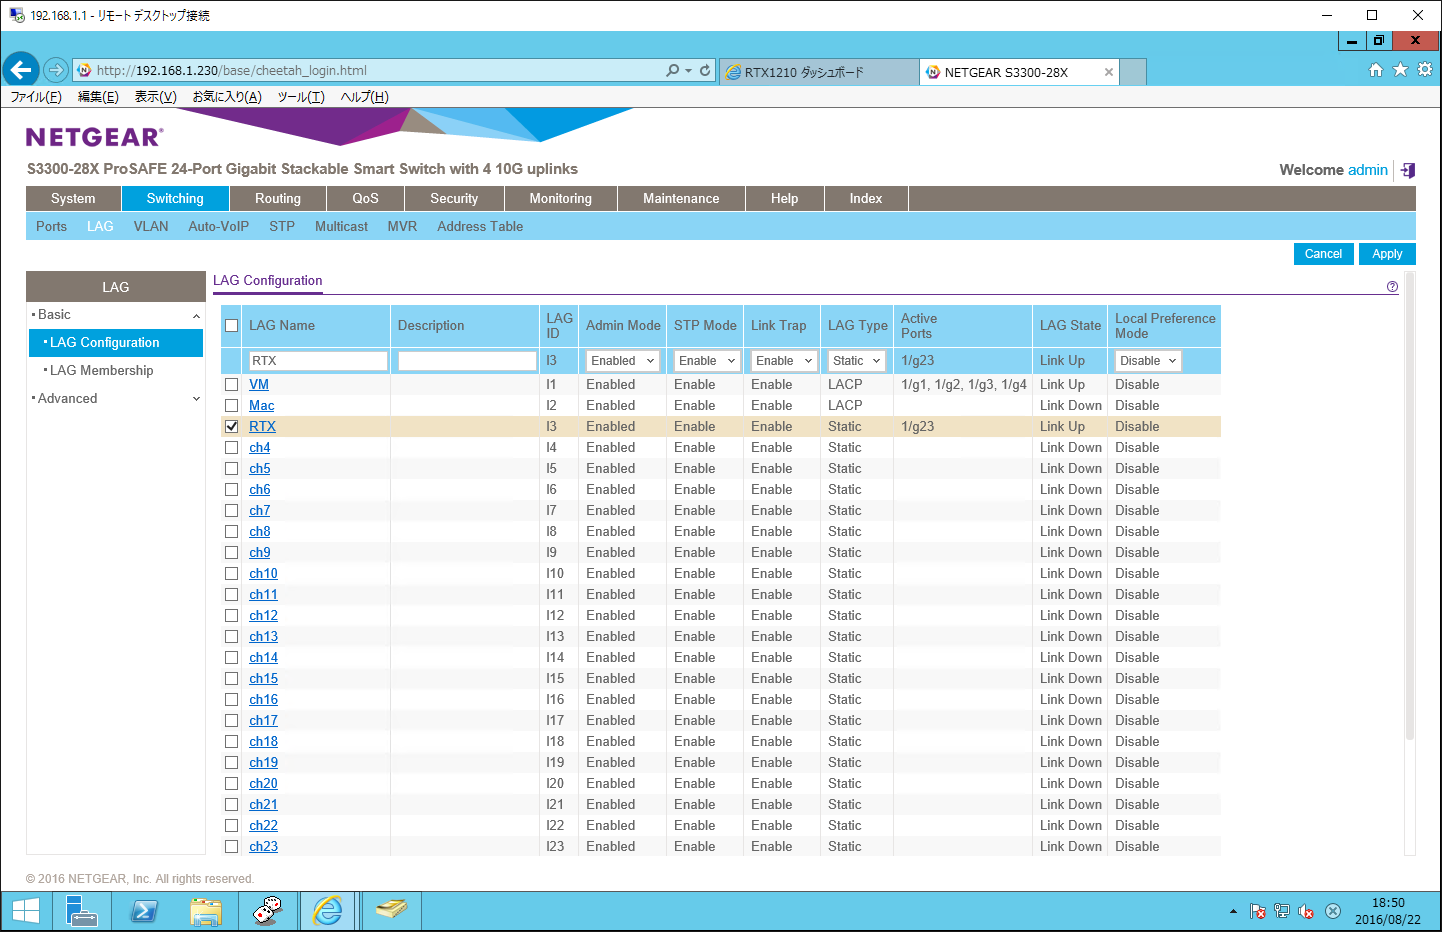Image resolution: width=1442 pixels, height=932 pixels.
Task: Open the VM LAG link
Action: pyautogui.click(x=259, y=384)
